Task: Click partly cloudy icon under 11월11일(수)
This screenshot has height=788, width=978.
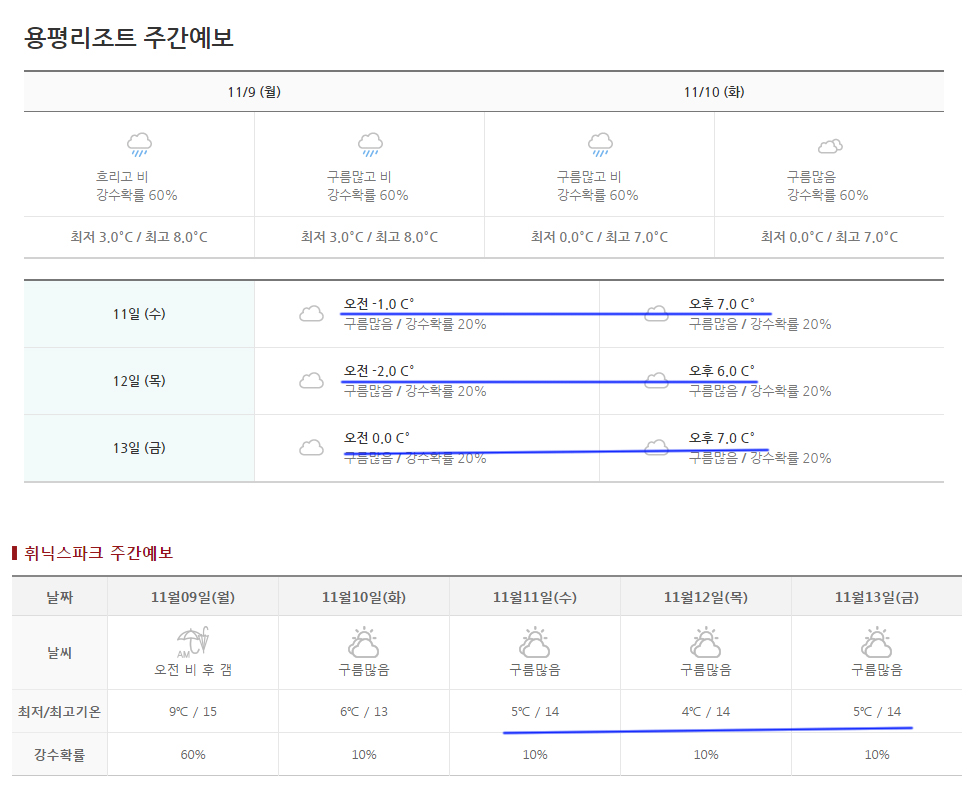Action: click(535, 643)
